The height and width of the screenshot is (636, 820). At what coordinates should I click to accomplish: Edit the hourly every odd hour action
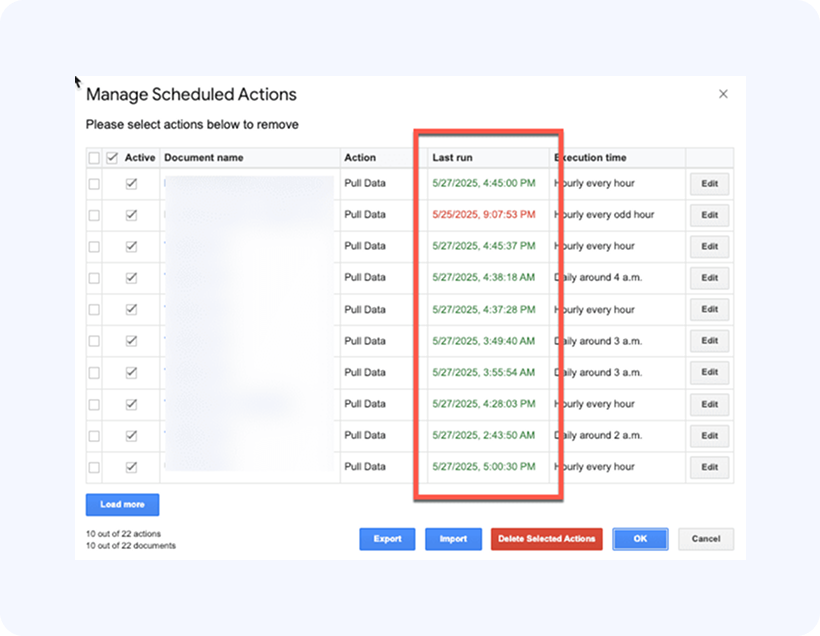pos(709,215)
